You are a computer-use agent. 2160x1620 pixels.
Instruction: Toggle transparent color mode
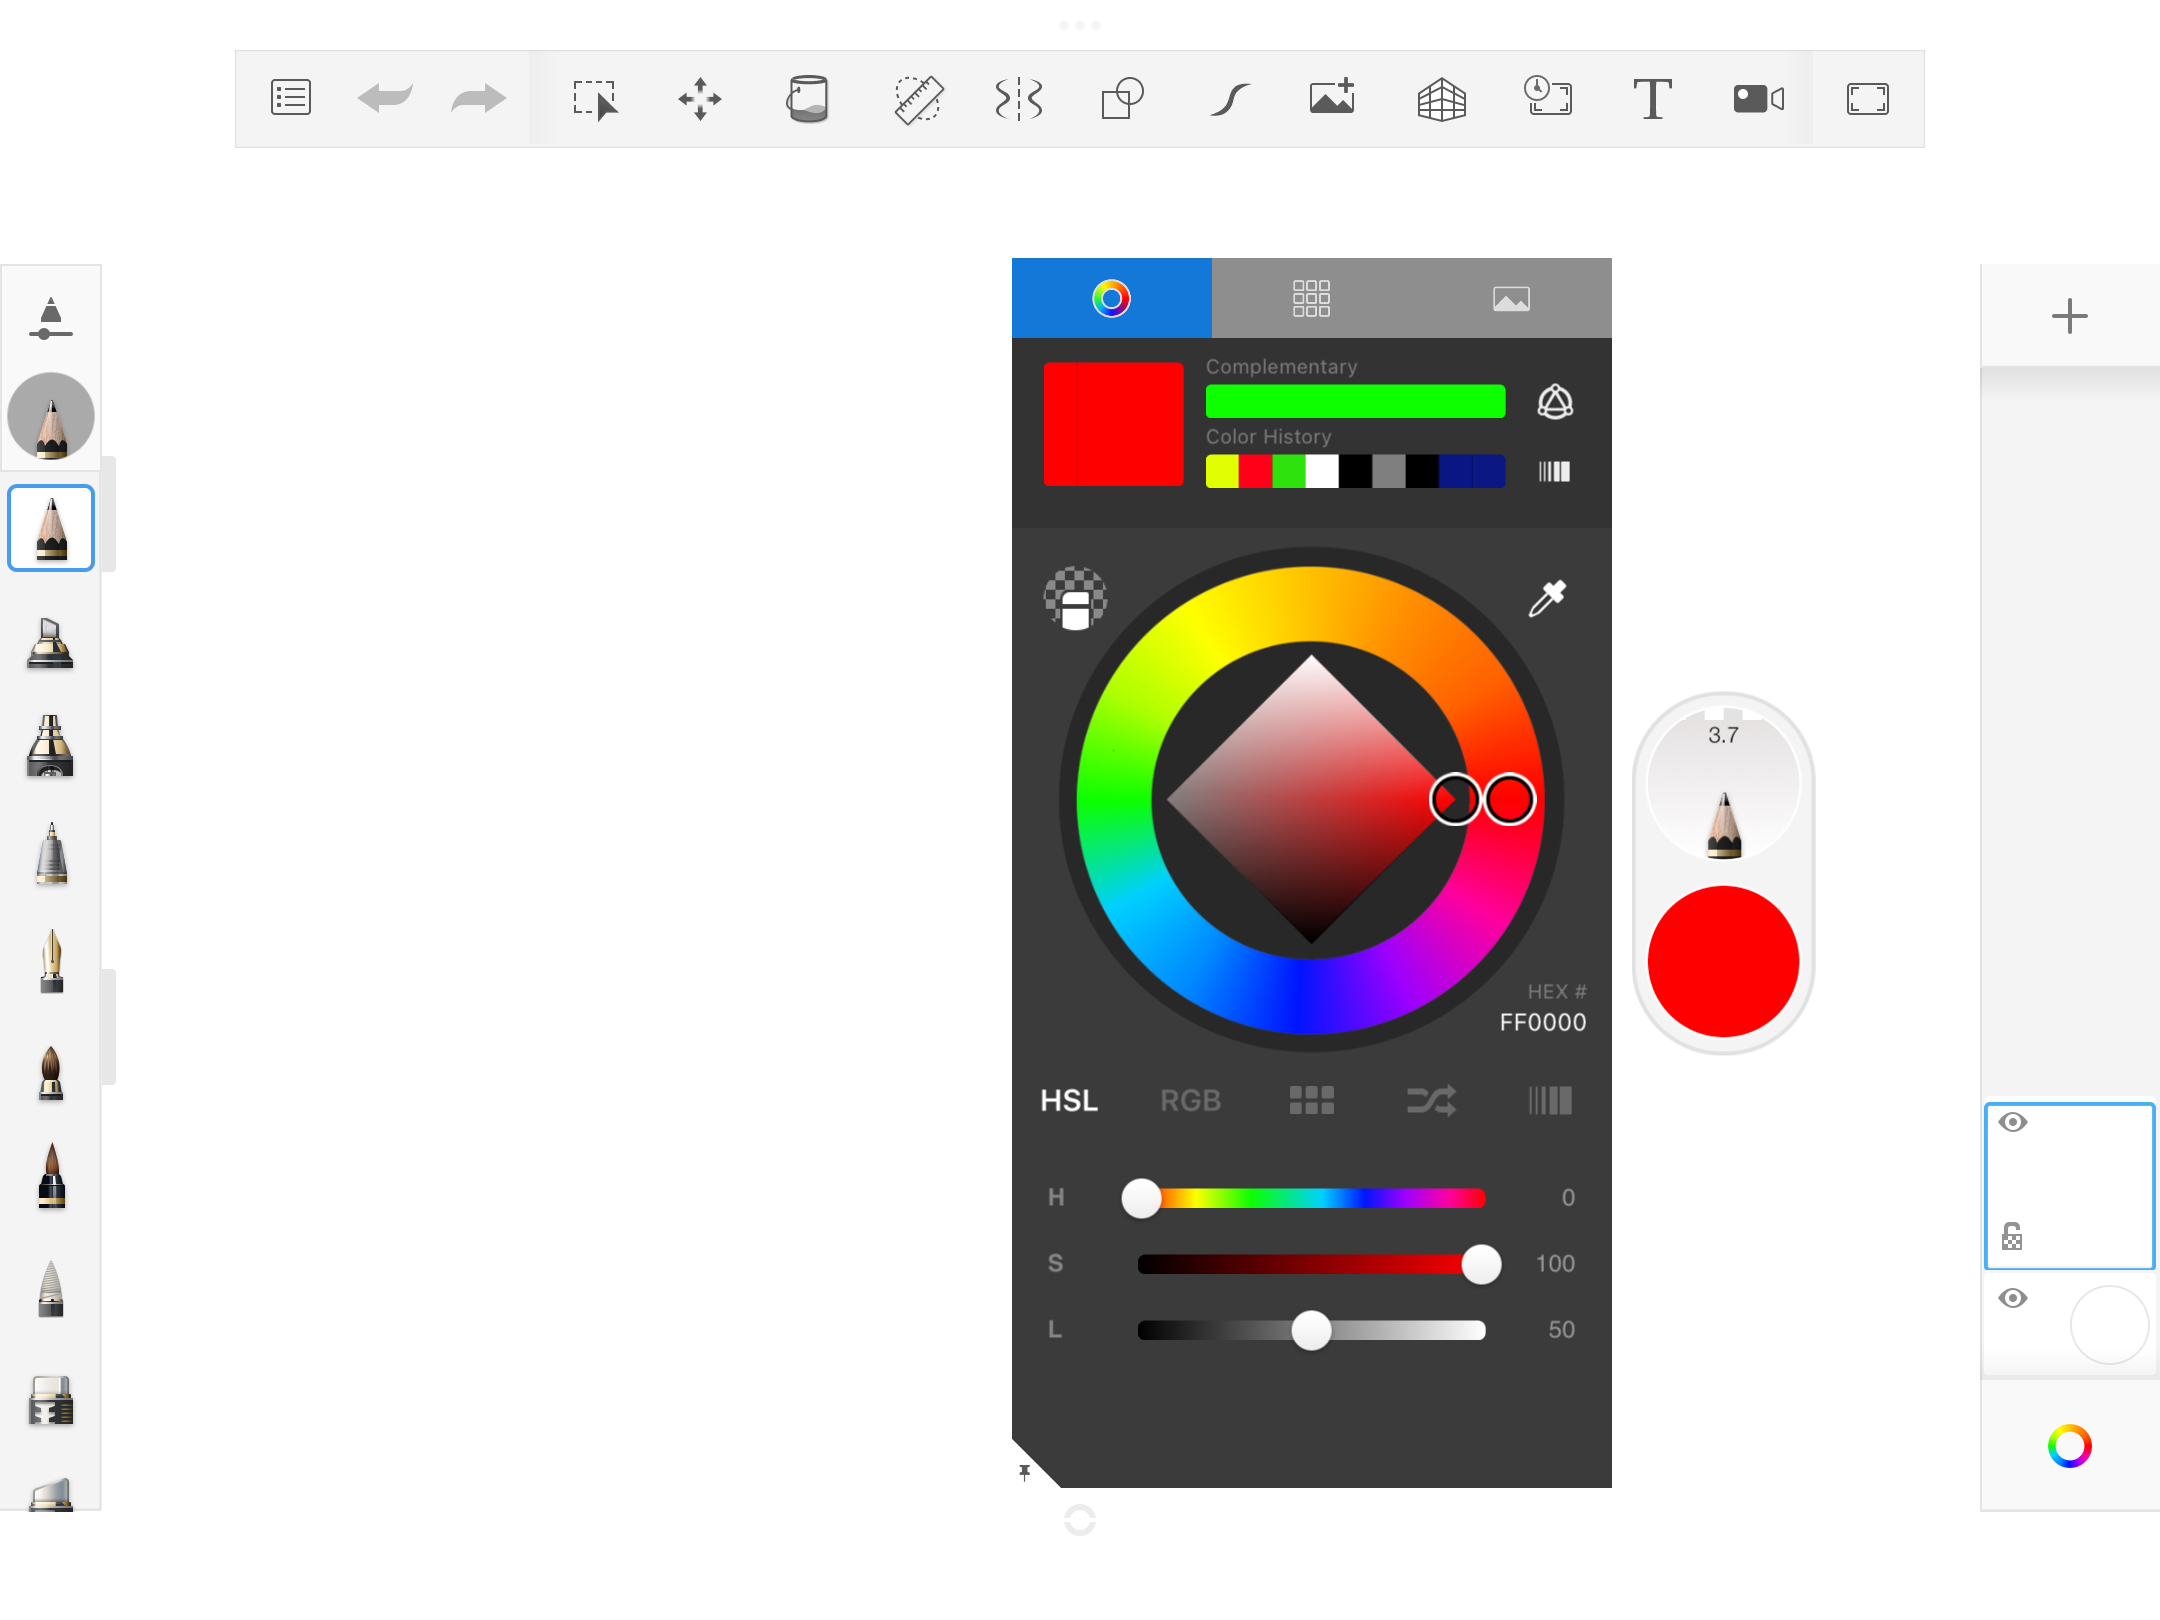1075,598
